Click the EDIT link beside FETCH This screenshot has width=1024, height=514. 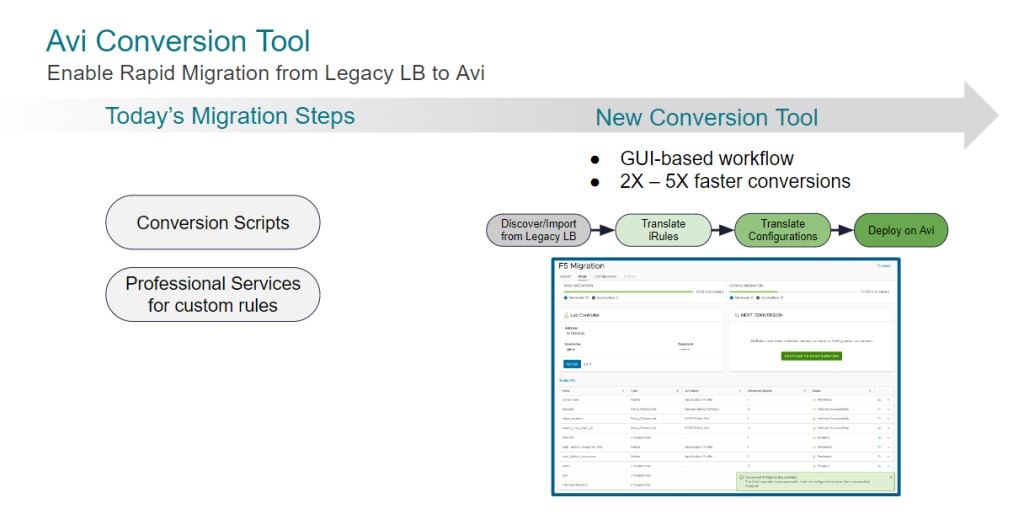tap(587, 364)
